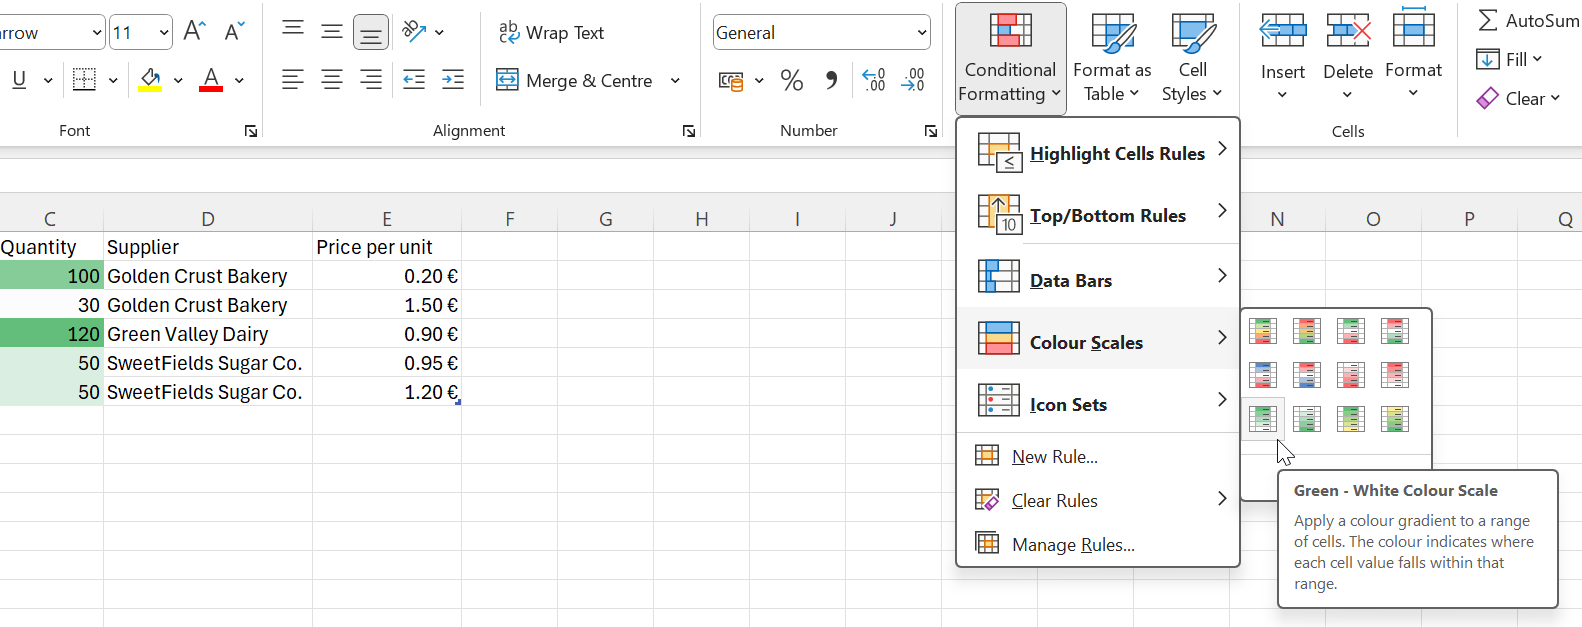Select Red-White-Blue colour scale

[1307, 374]
